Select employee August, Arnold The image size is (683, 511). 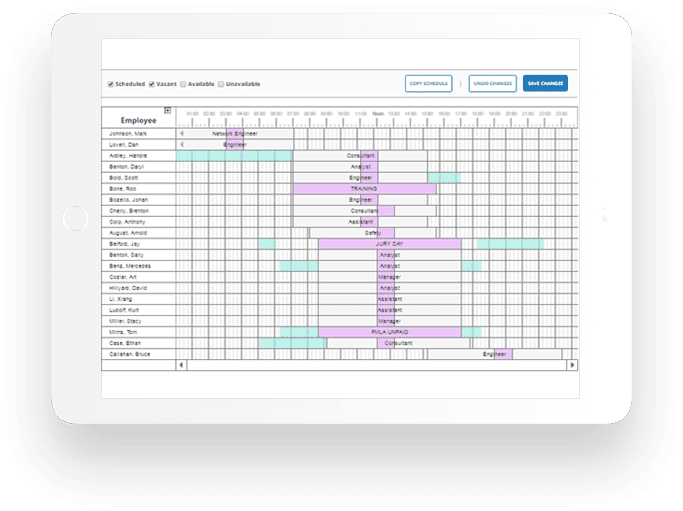tap(128, 233)
